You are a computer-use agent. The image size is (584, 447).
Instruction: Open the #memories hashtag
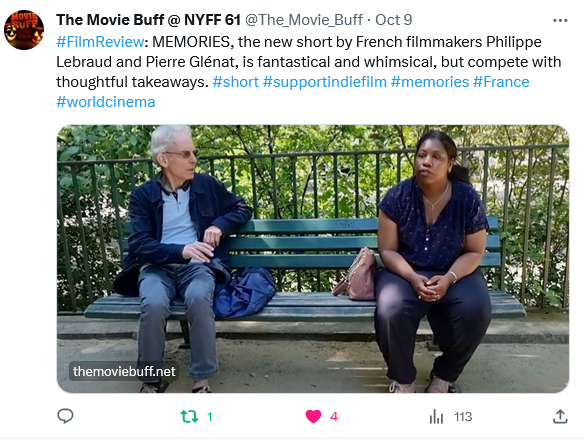[x=430, y=82]
